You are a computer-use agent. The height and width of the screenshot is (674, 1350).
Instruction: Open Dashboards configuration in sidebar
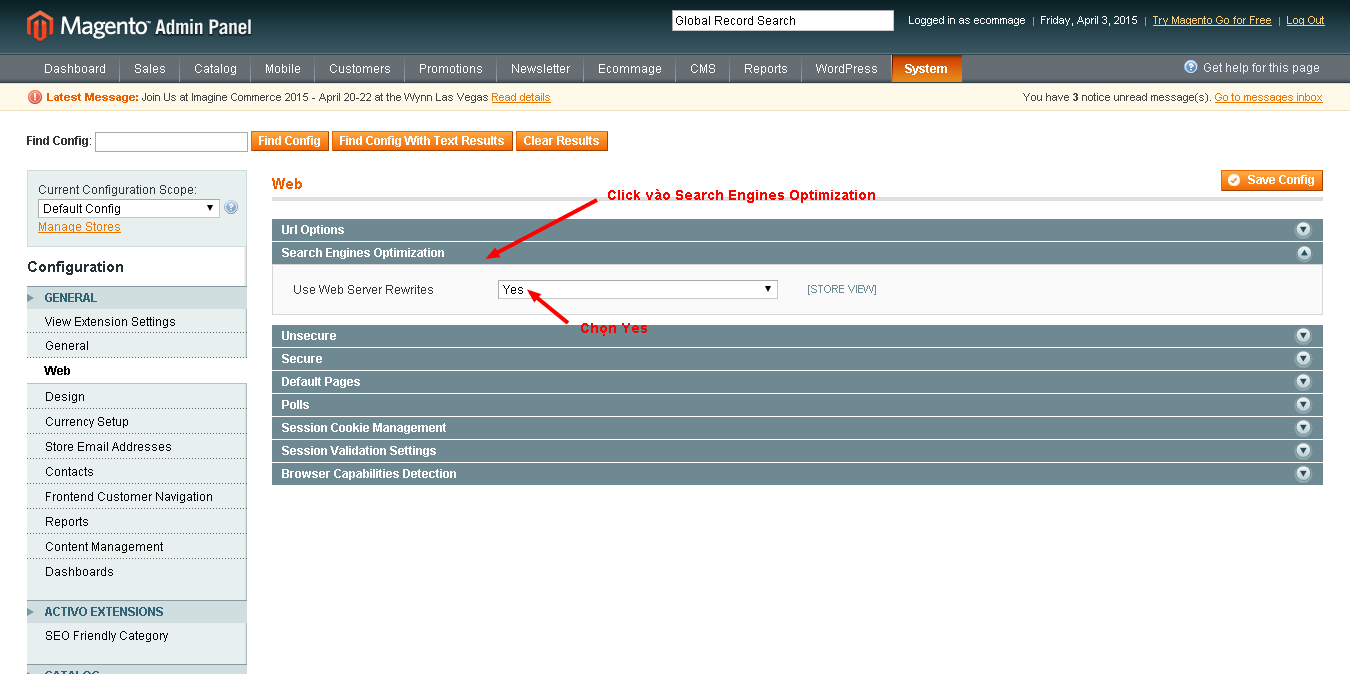pos(136,572)
